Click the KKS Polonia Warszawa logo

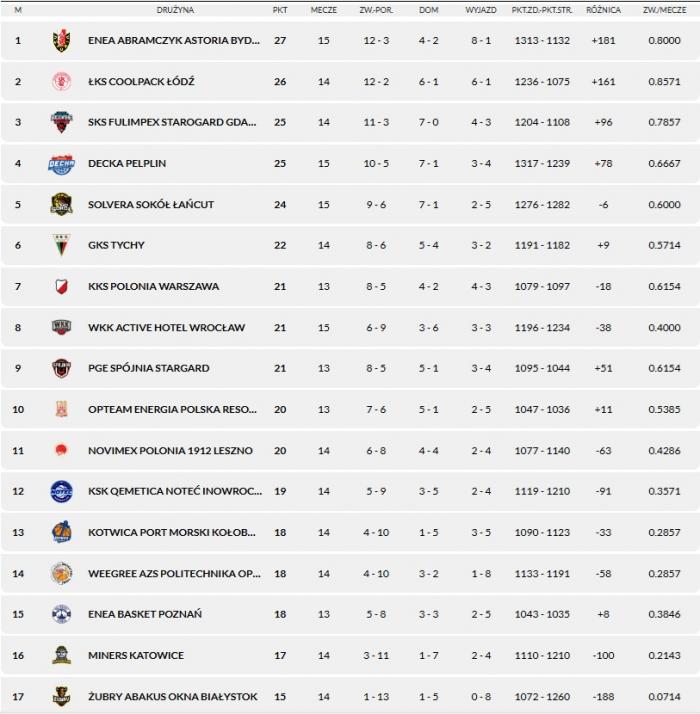pyautogui.click(x=61, y=287)
